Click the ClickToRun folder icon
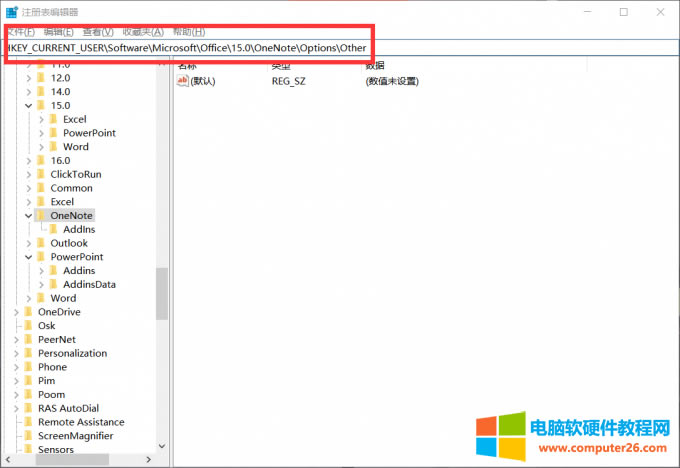 41,174
